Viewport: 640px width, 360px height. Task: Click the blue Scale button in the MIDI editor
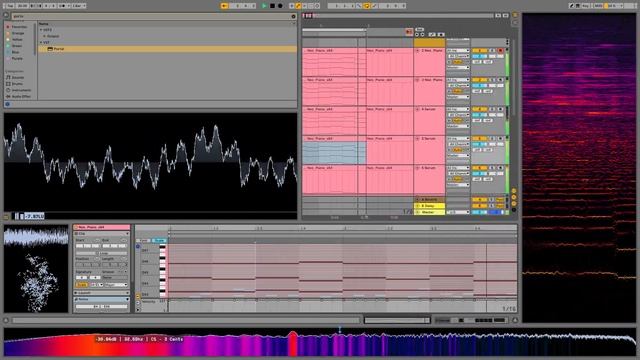(159, 241)
